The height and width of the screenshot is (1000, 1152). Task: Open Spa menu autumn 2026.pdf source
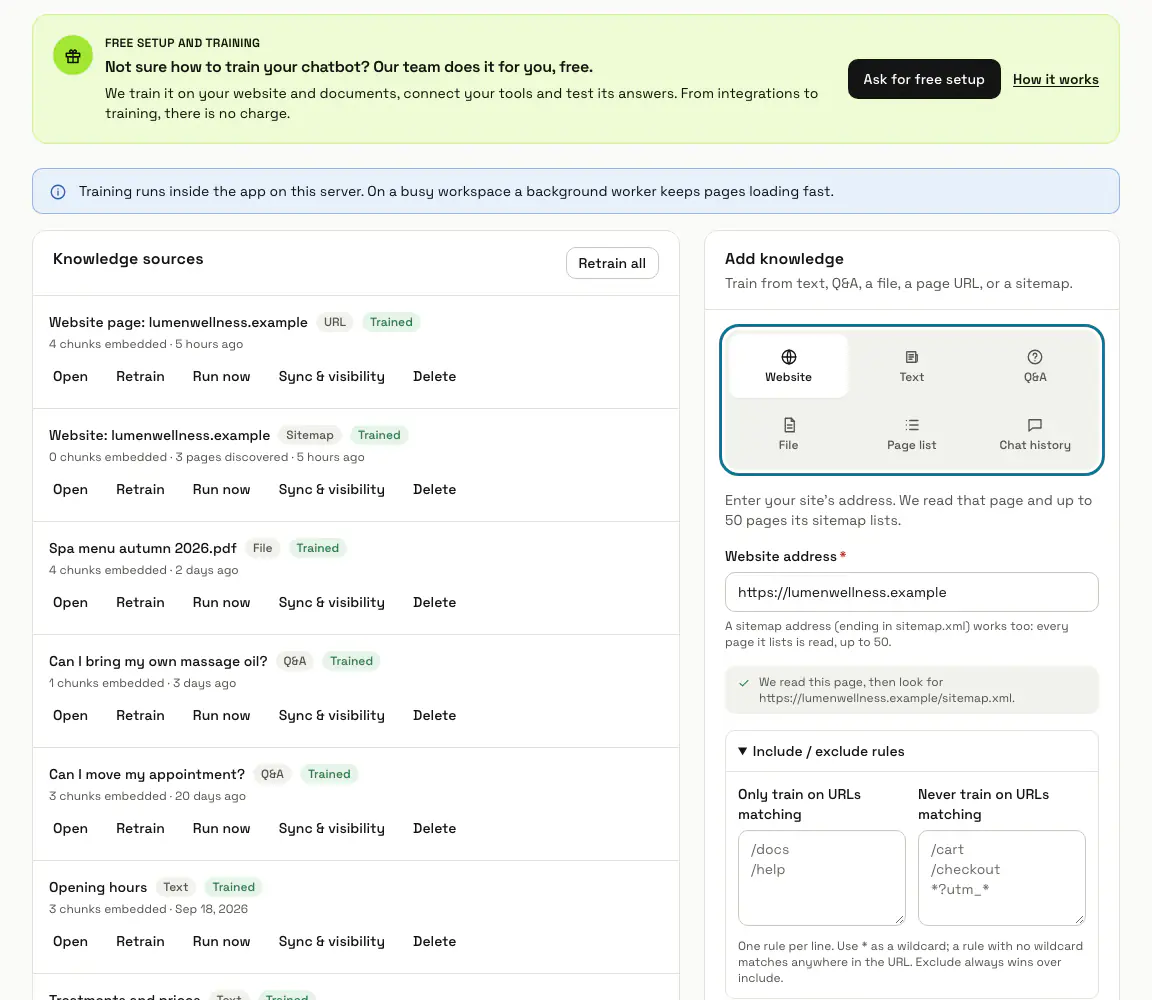71,602
